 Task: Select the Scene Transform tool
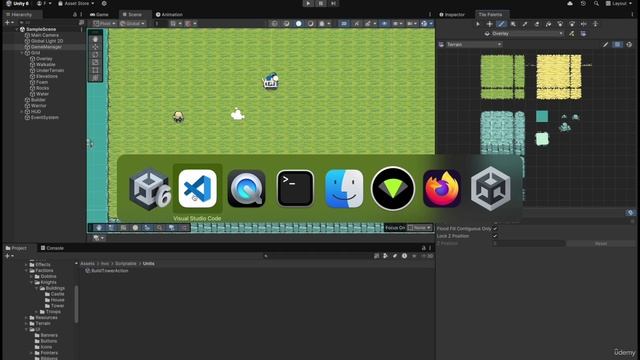pos(95,78)
